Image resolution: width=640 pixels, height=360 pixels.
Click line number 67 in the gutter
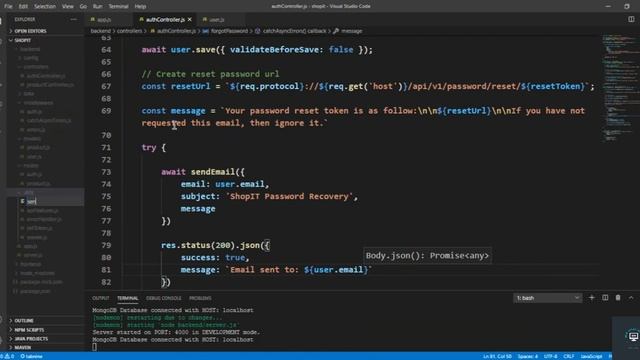106,87
